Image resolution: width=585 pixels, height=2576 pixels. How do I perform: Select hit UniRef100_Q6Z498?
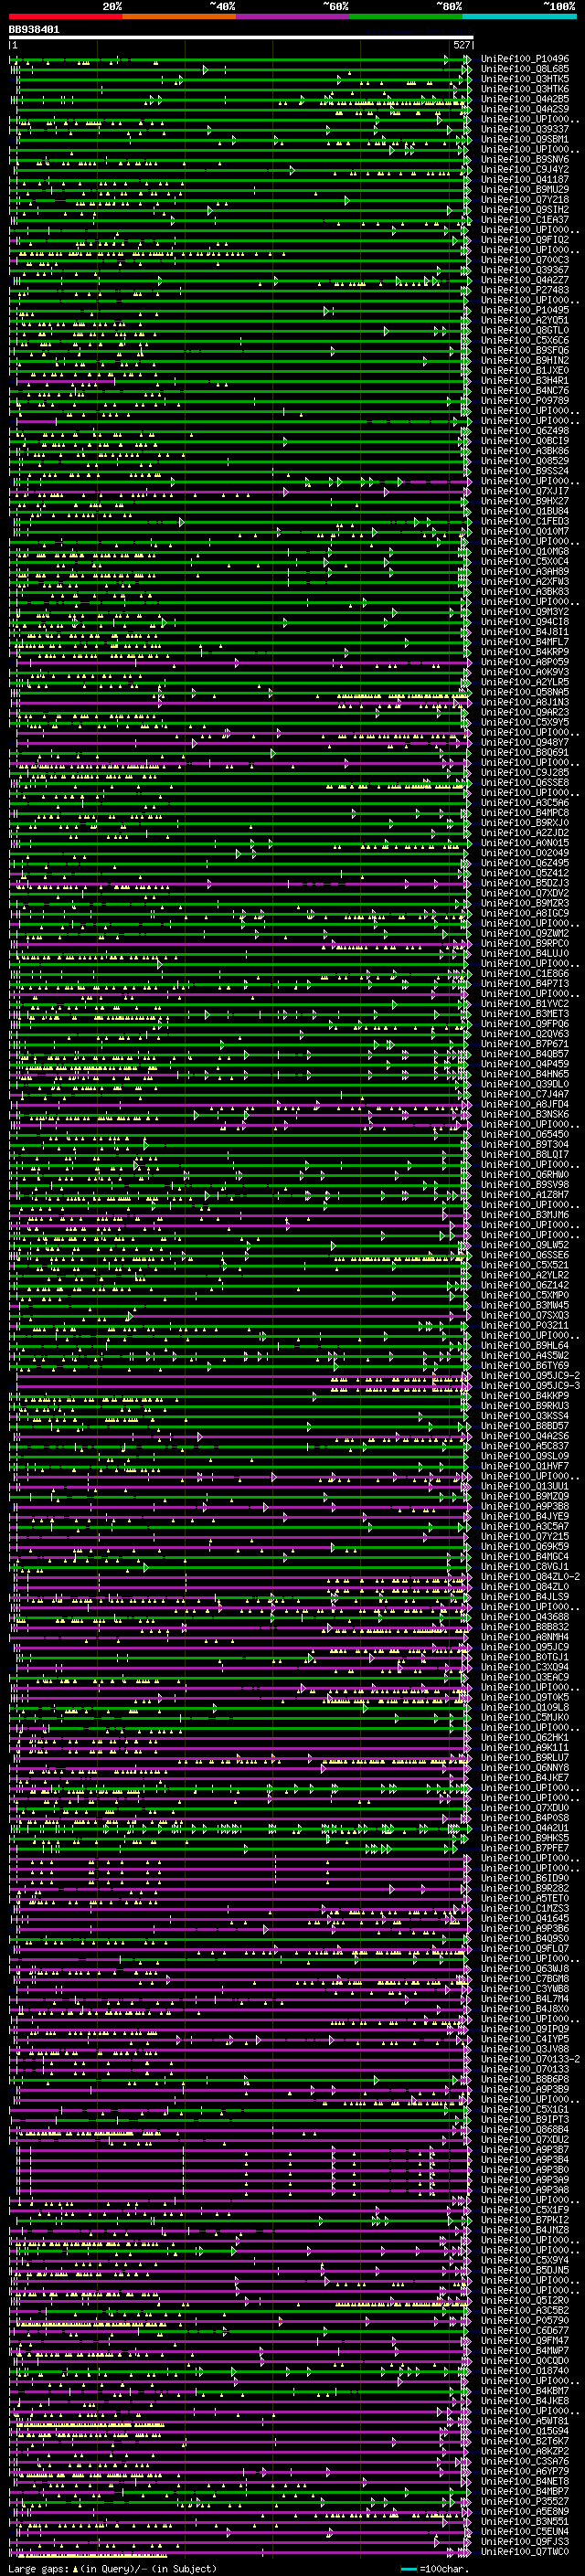click(x=525, y=431)
